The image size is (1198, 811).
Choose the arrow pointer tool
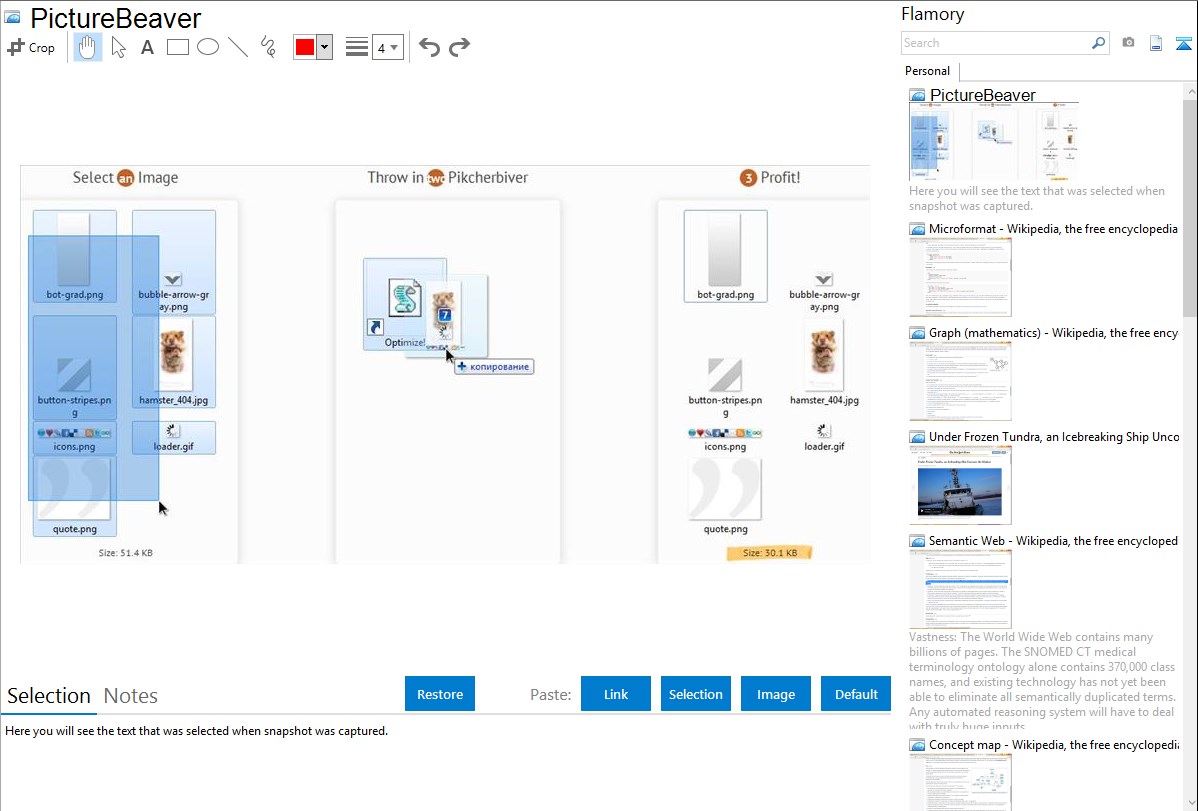pos(118,47)
